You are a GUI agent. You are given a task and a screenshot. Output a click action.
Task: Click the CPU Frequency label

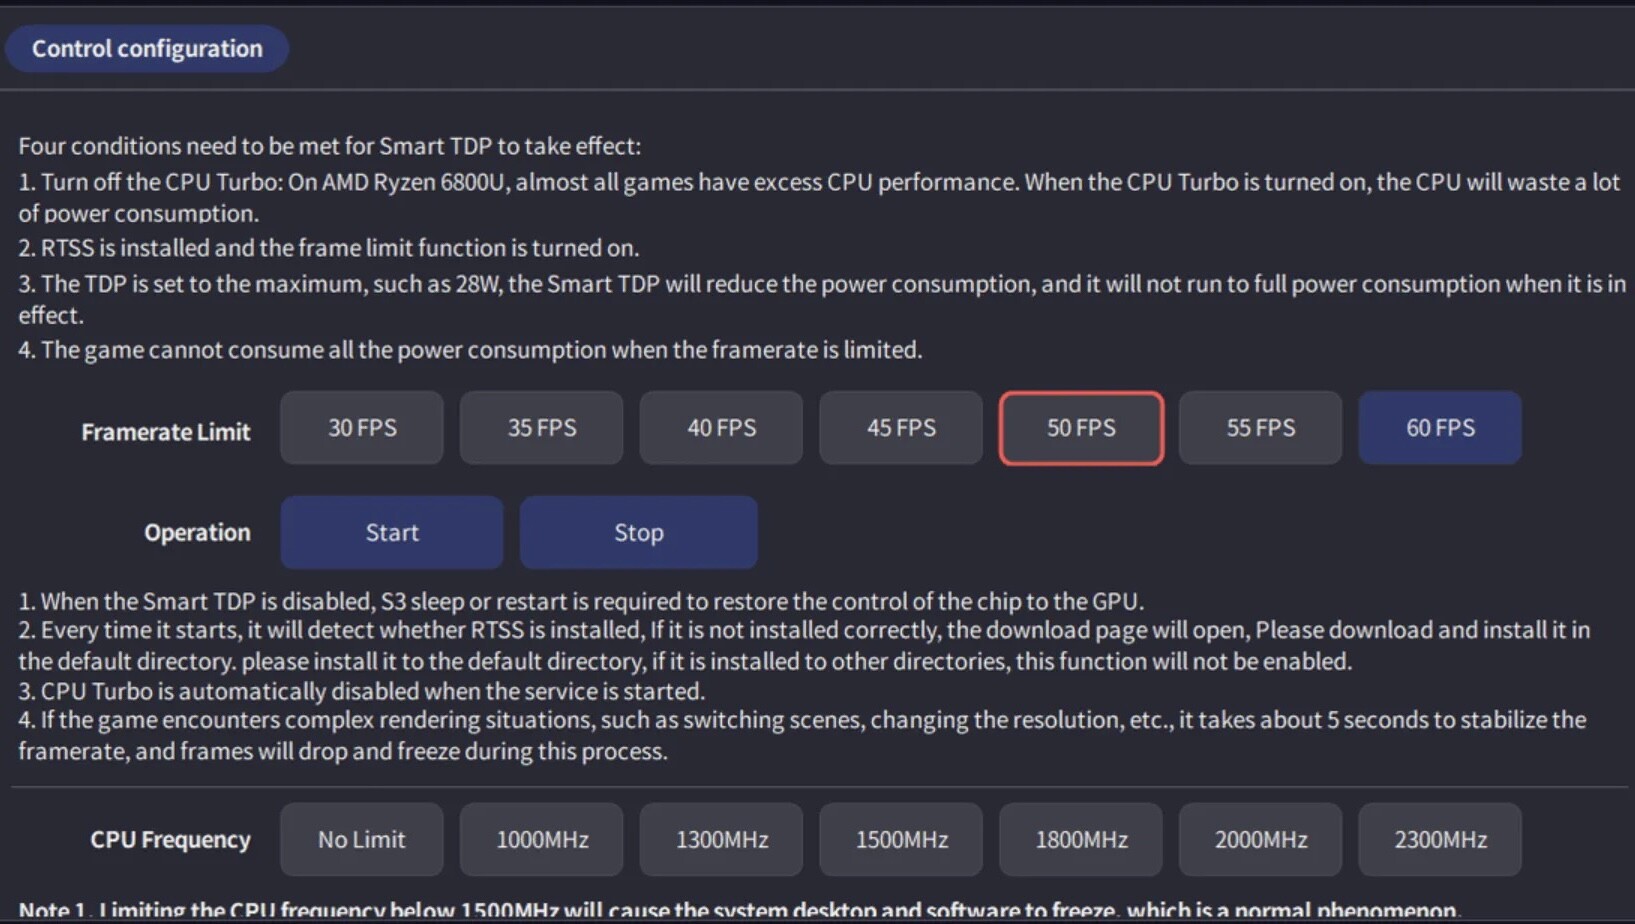170,840
